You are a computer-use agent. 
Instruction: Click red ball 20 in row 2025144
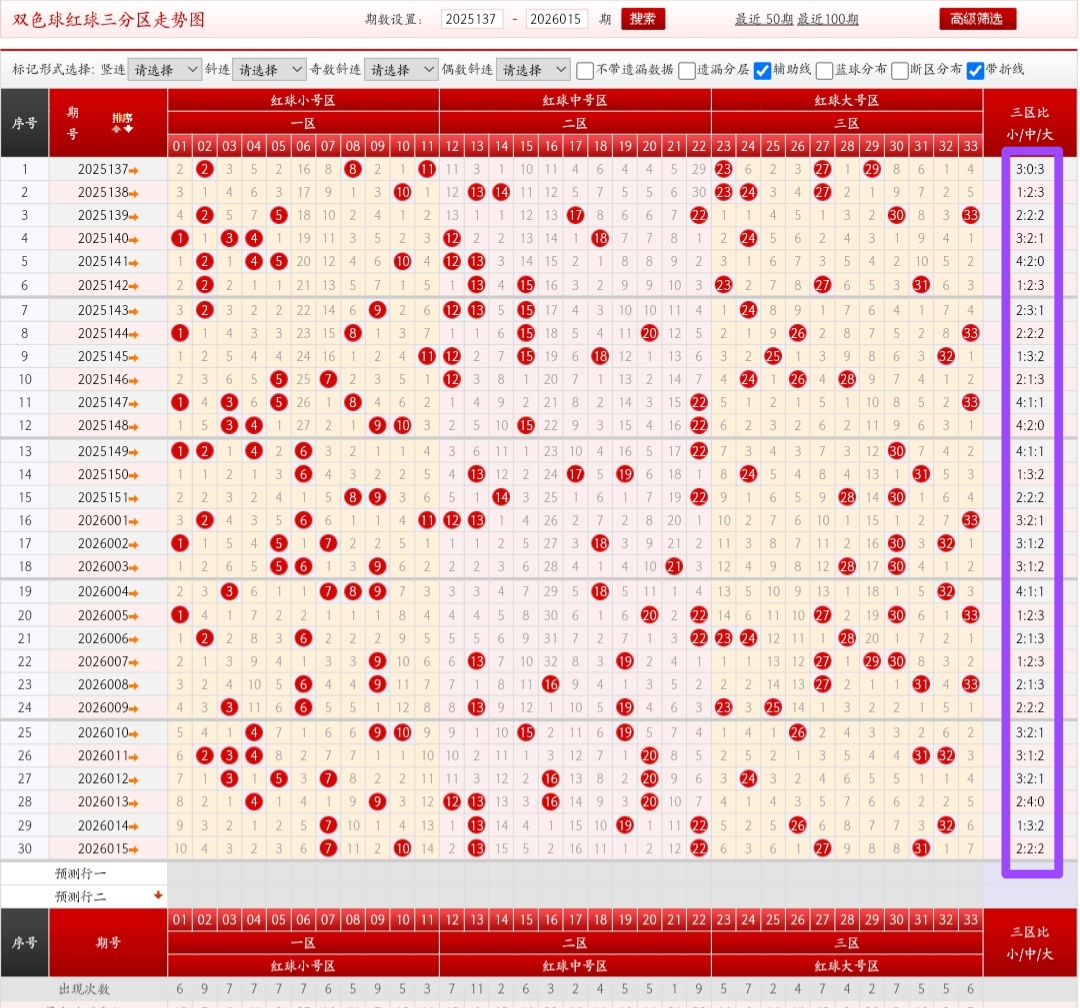(650, 333)
